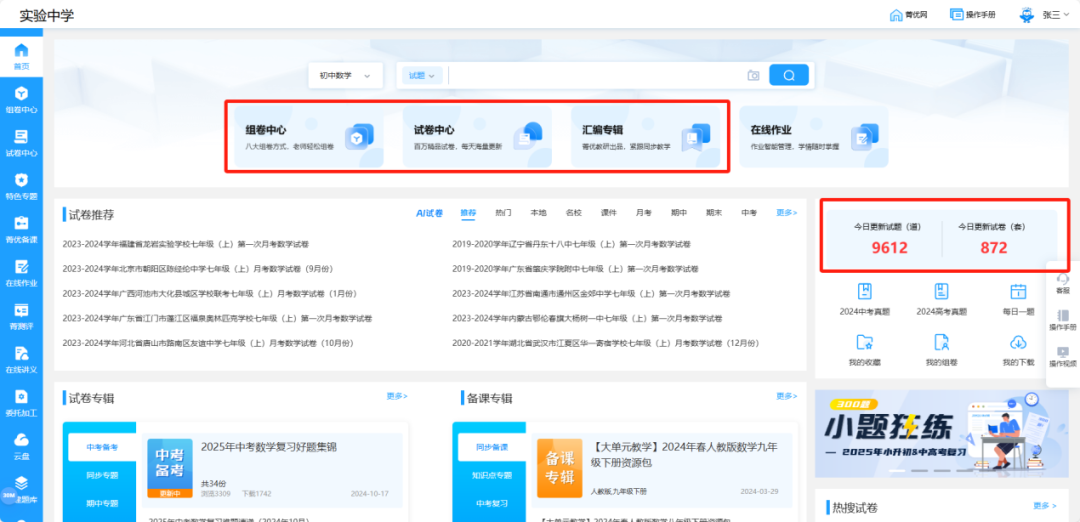
Task: Open 北京市朝阳区陈经纶中学 paper link
Action: 198,269
